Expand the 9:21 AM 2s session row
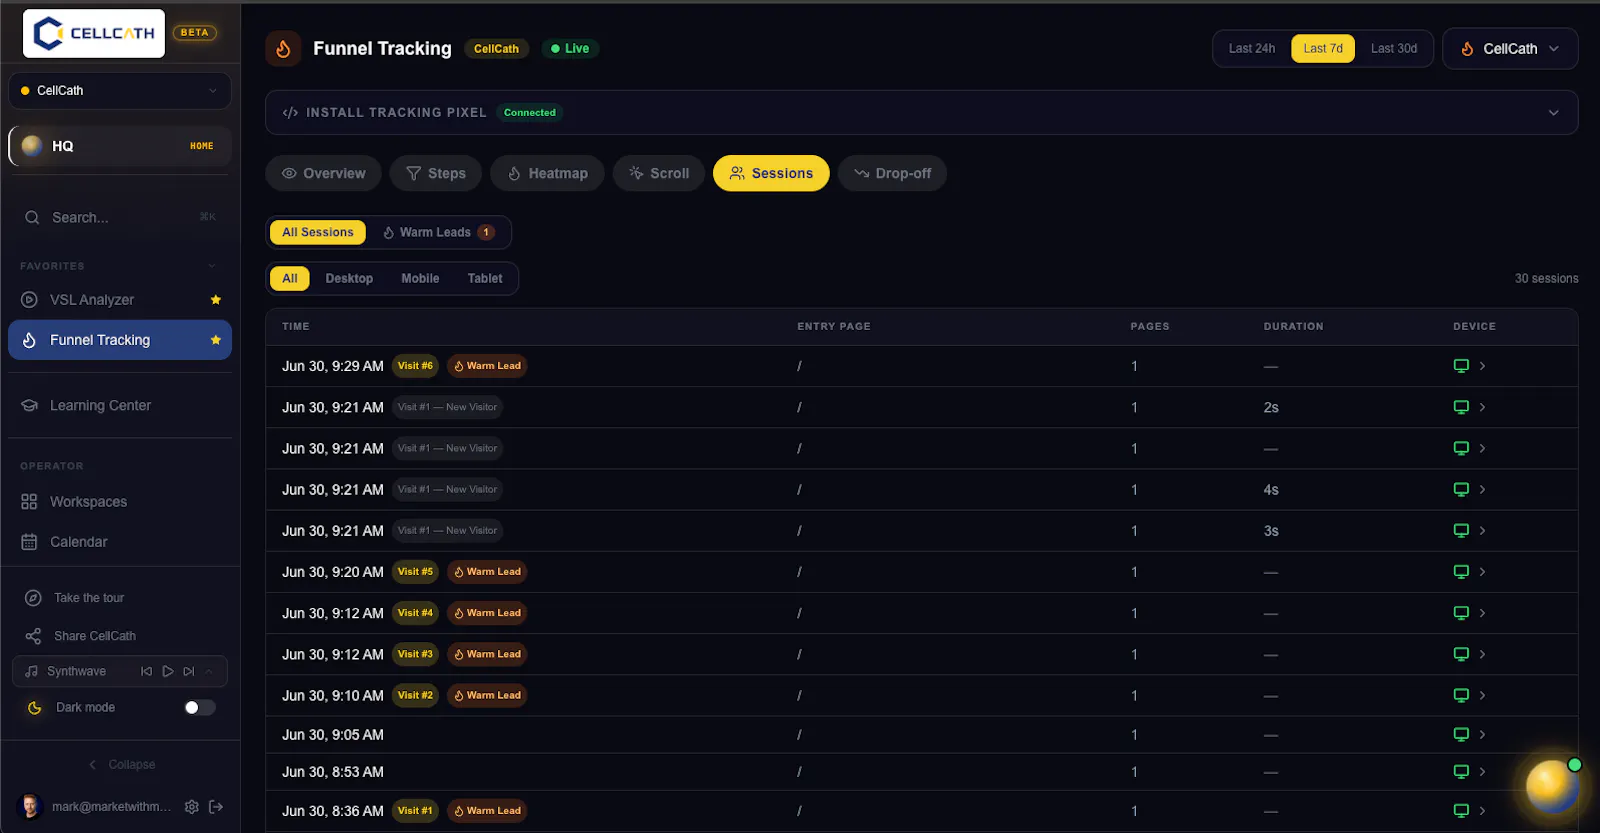Screen dimensions: 1600x833 click(921, 407)
